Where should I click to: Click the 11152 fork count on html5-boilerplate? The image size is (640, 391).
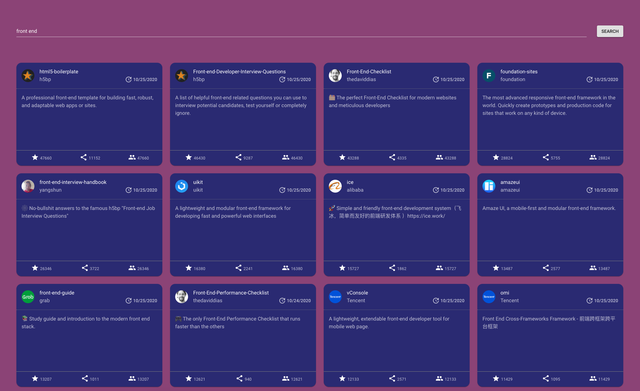(94, 158)
